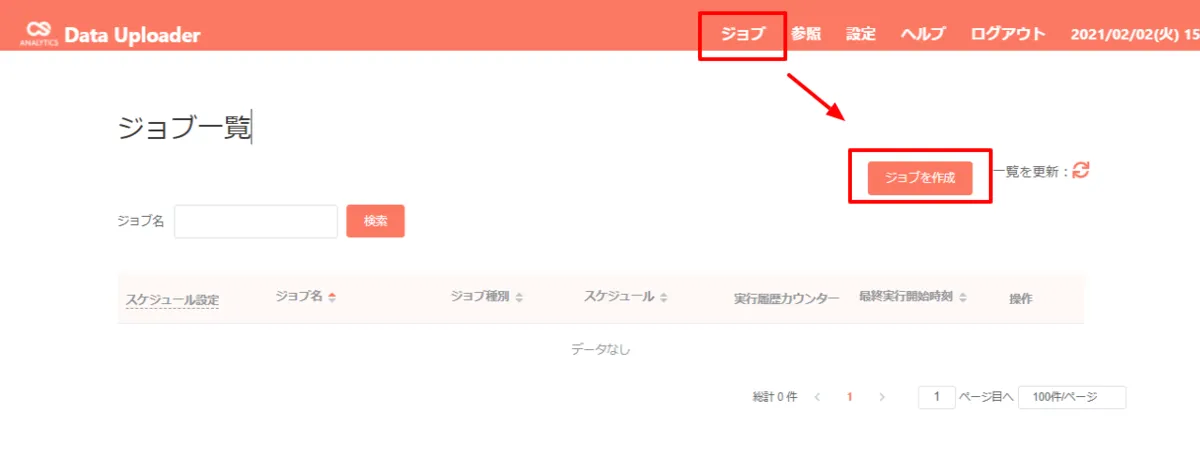
Task: Go to previous page using left chevron
Action: coord(817,397)
